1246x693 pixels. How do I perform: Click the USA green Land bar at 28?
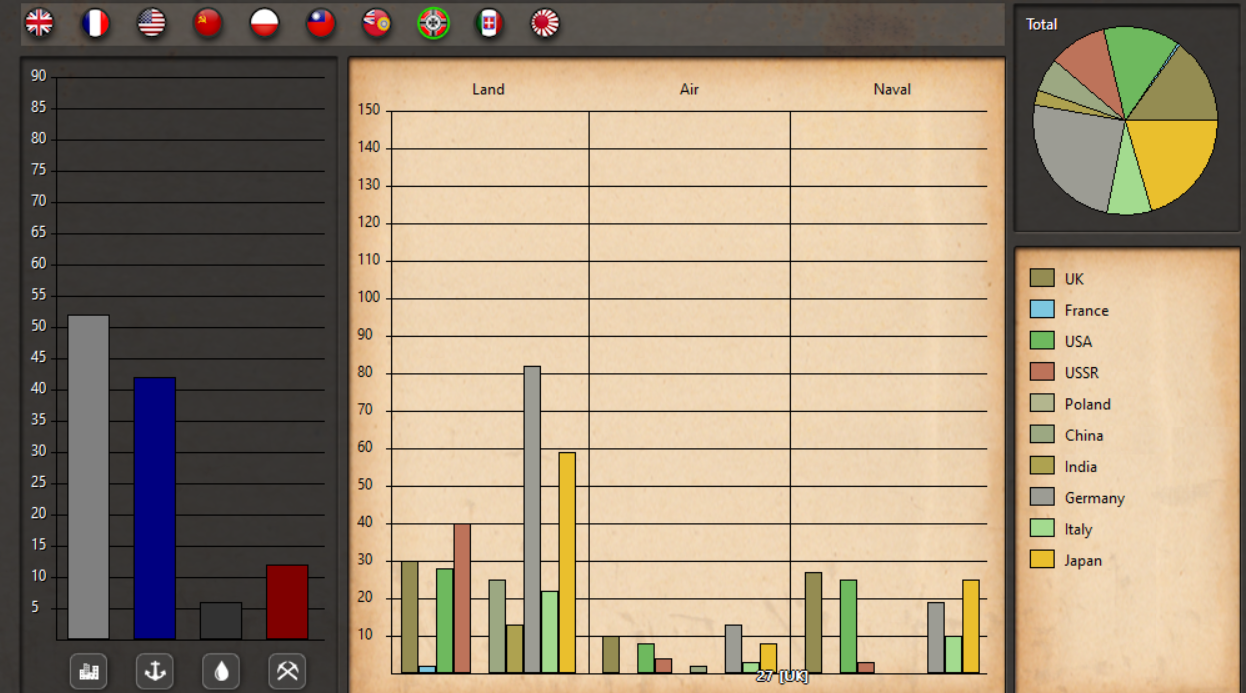[x=445, y=620]
